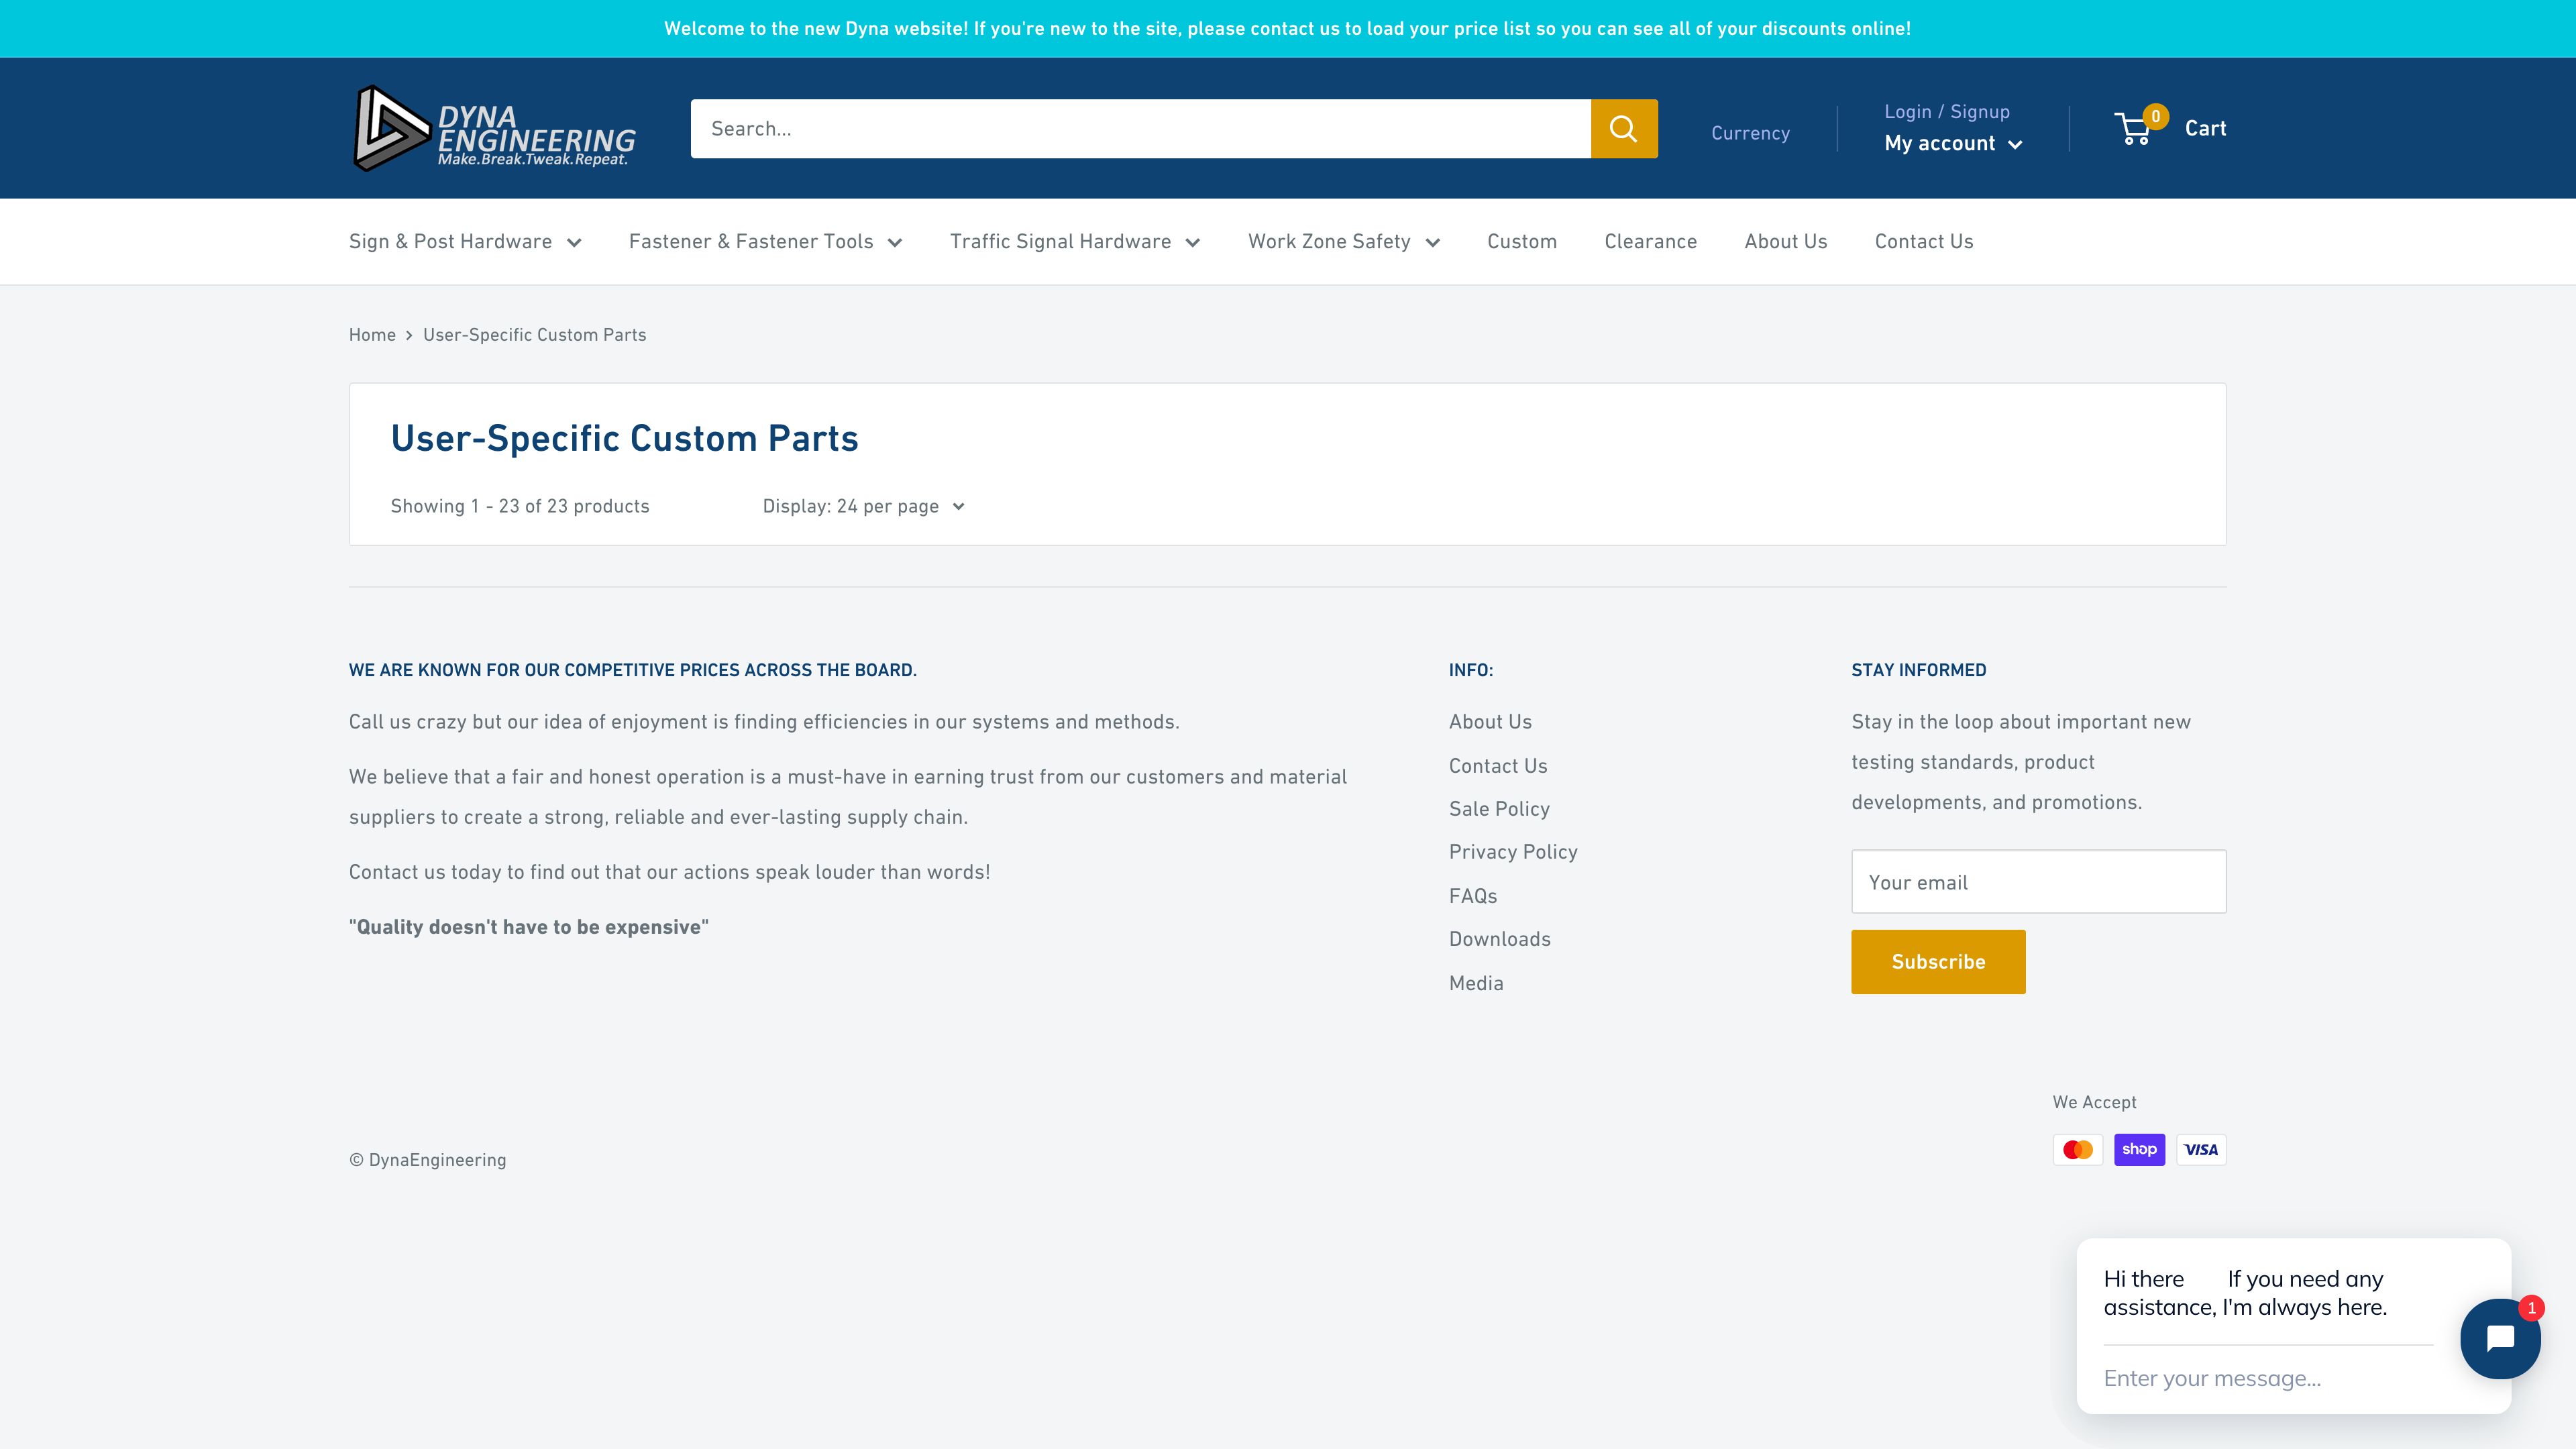Click the cart item count badge
Image resolution: width=2576 pixels, height=1449 pixels.
(2156, 116)
